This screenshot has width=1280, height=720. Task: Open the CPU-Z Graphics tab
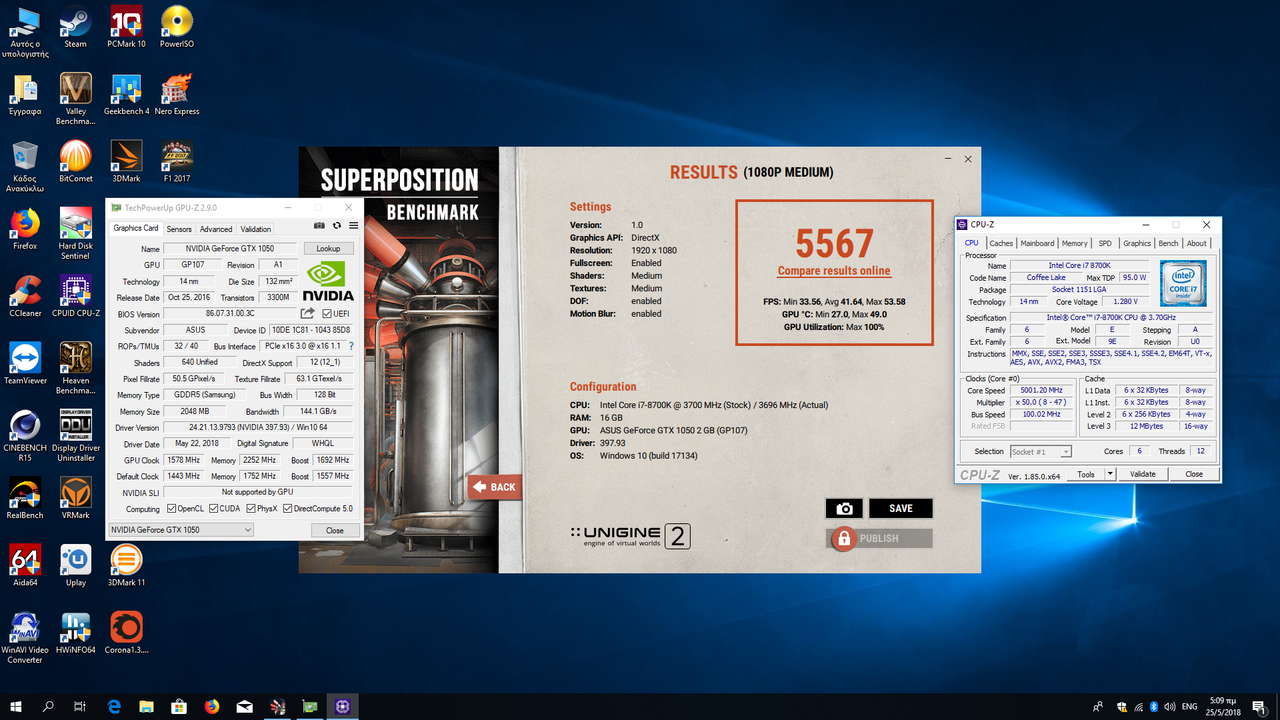click(x=1137, y=243)
